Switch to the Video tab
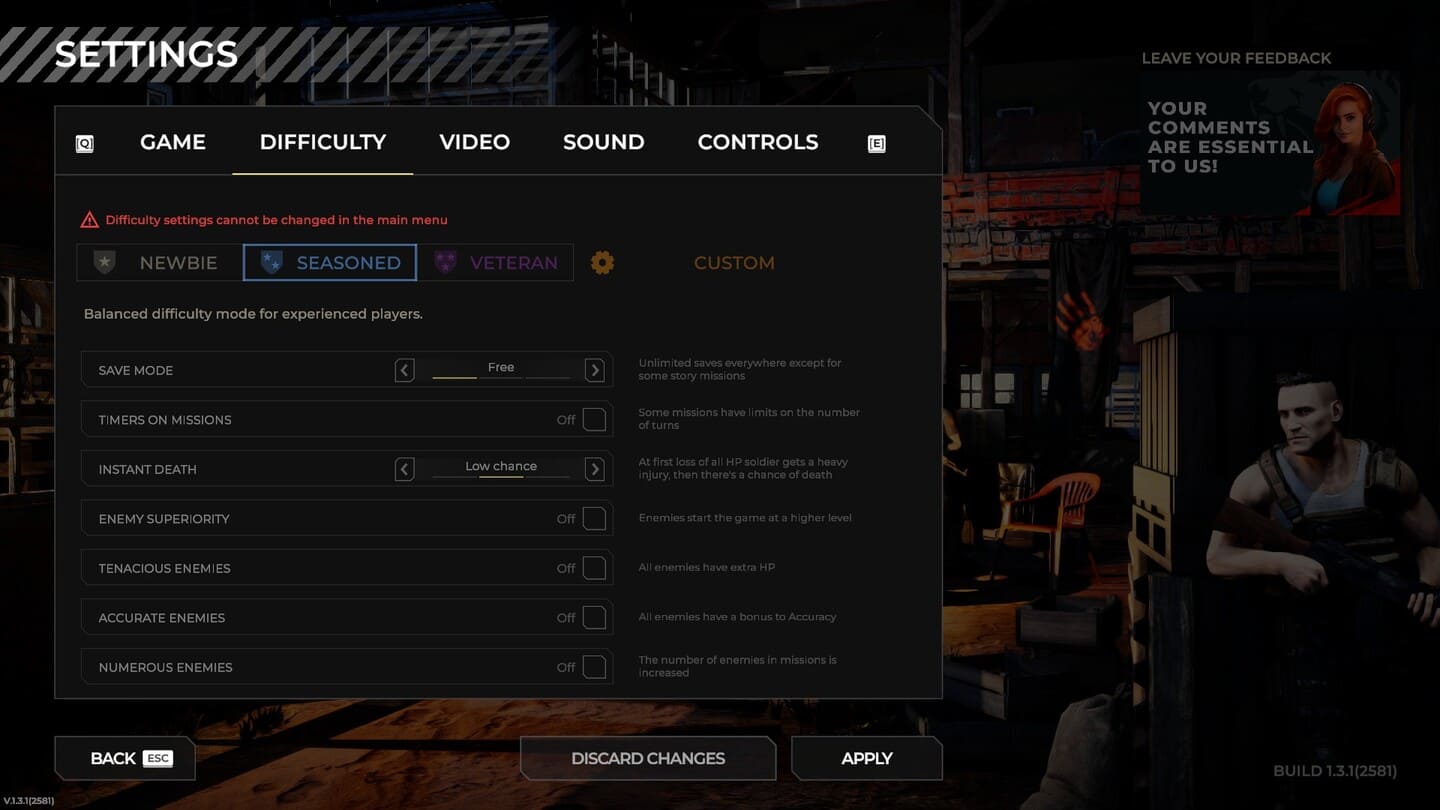 [474, 142]
